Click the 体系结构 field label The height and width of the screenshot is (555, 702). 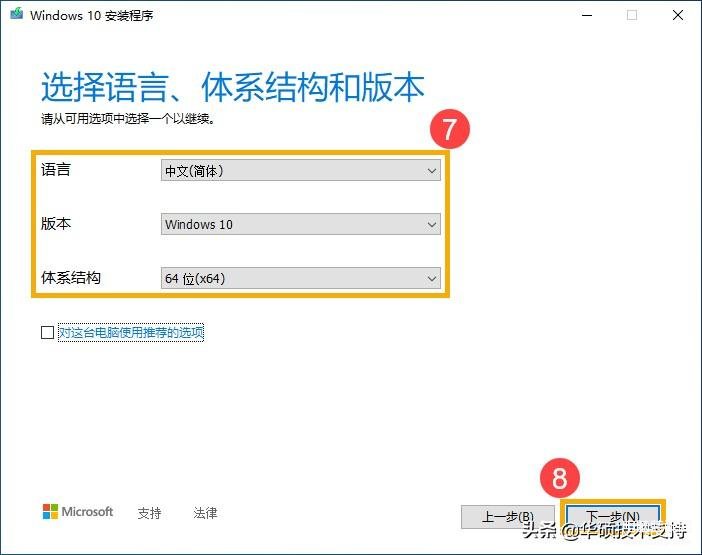click(71, 278)
